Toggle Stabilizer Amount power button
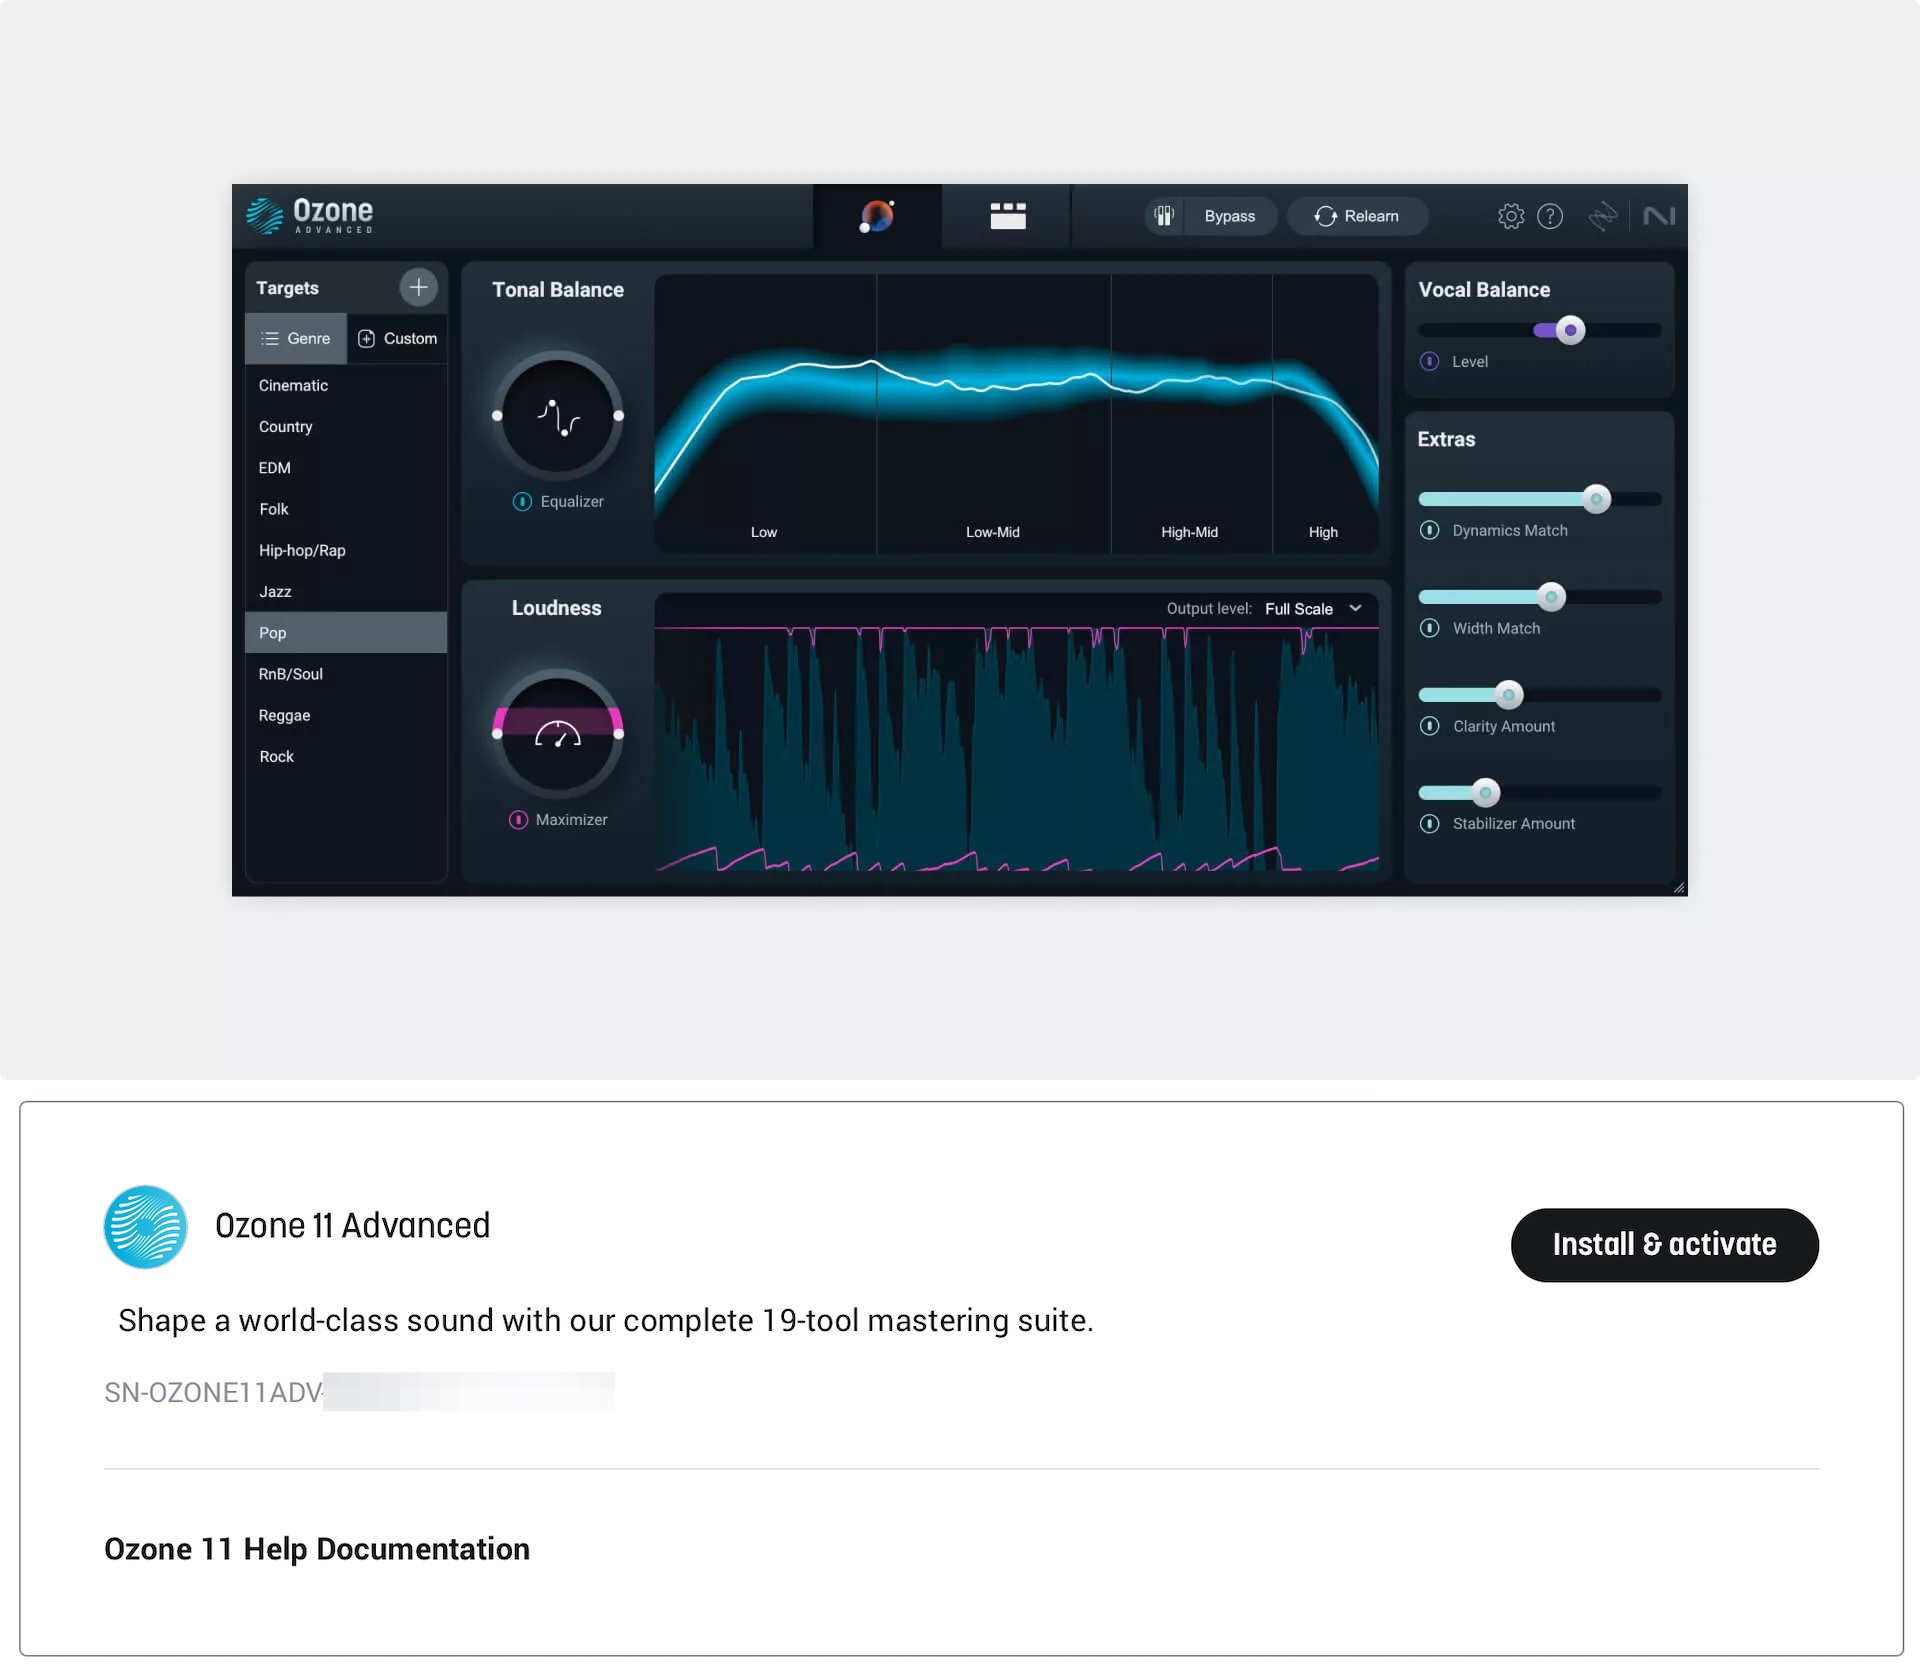Screen dimensions: 1920x1674 coord(1430,823)
